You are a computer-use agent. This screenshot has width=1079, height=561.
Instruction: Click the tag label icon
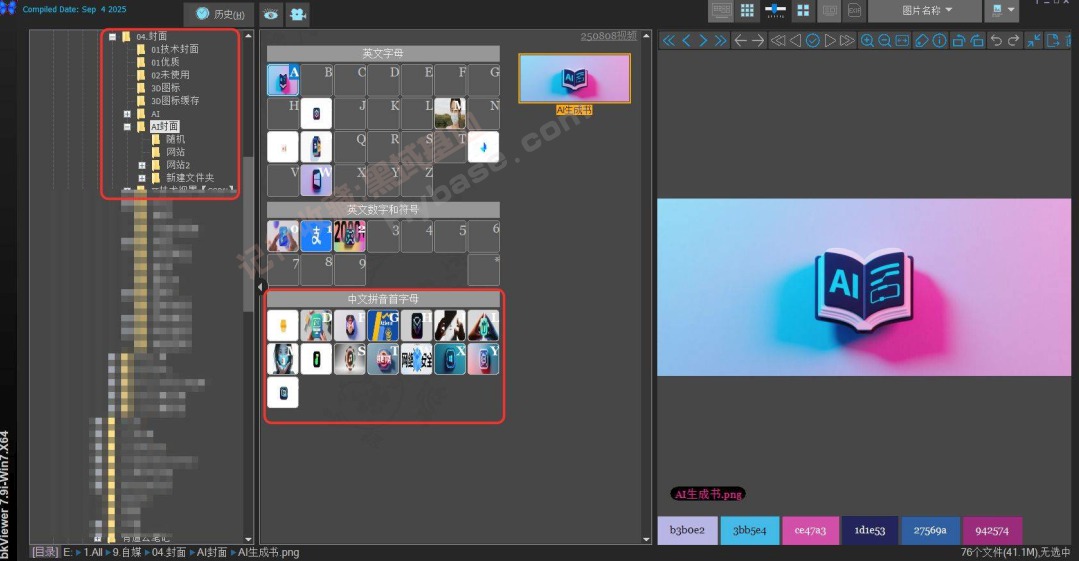click(921, 41)
